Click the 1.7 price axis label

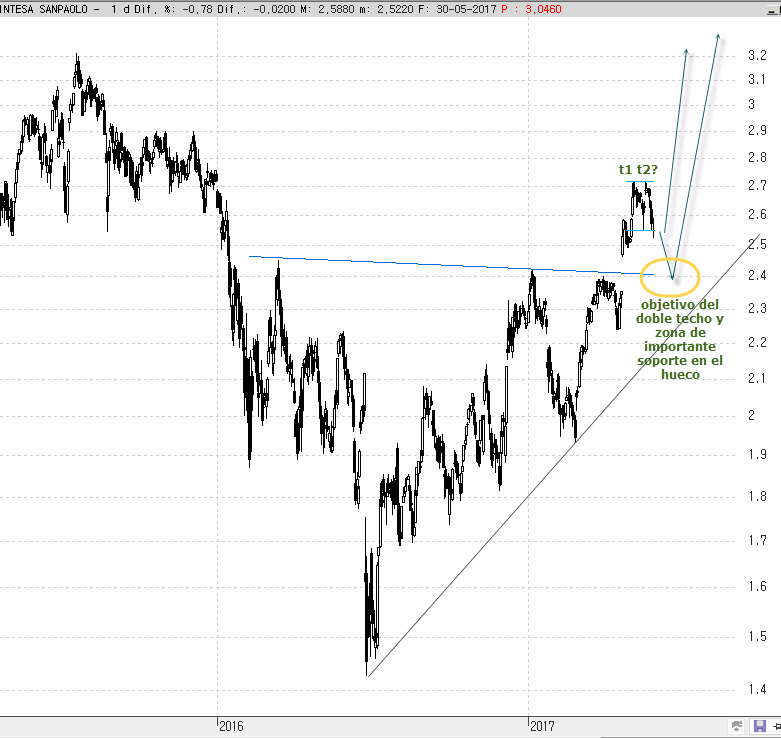757,540
